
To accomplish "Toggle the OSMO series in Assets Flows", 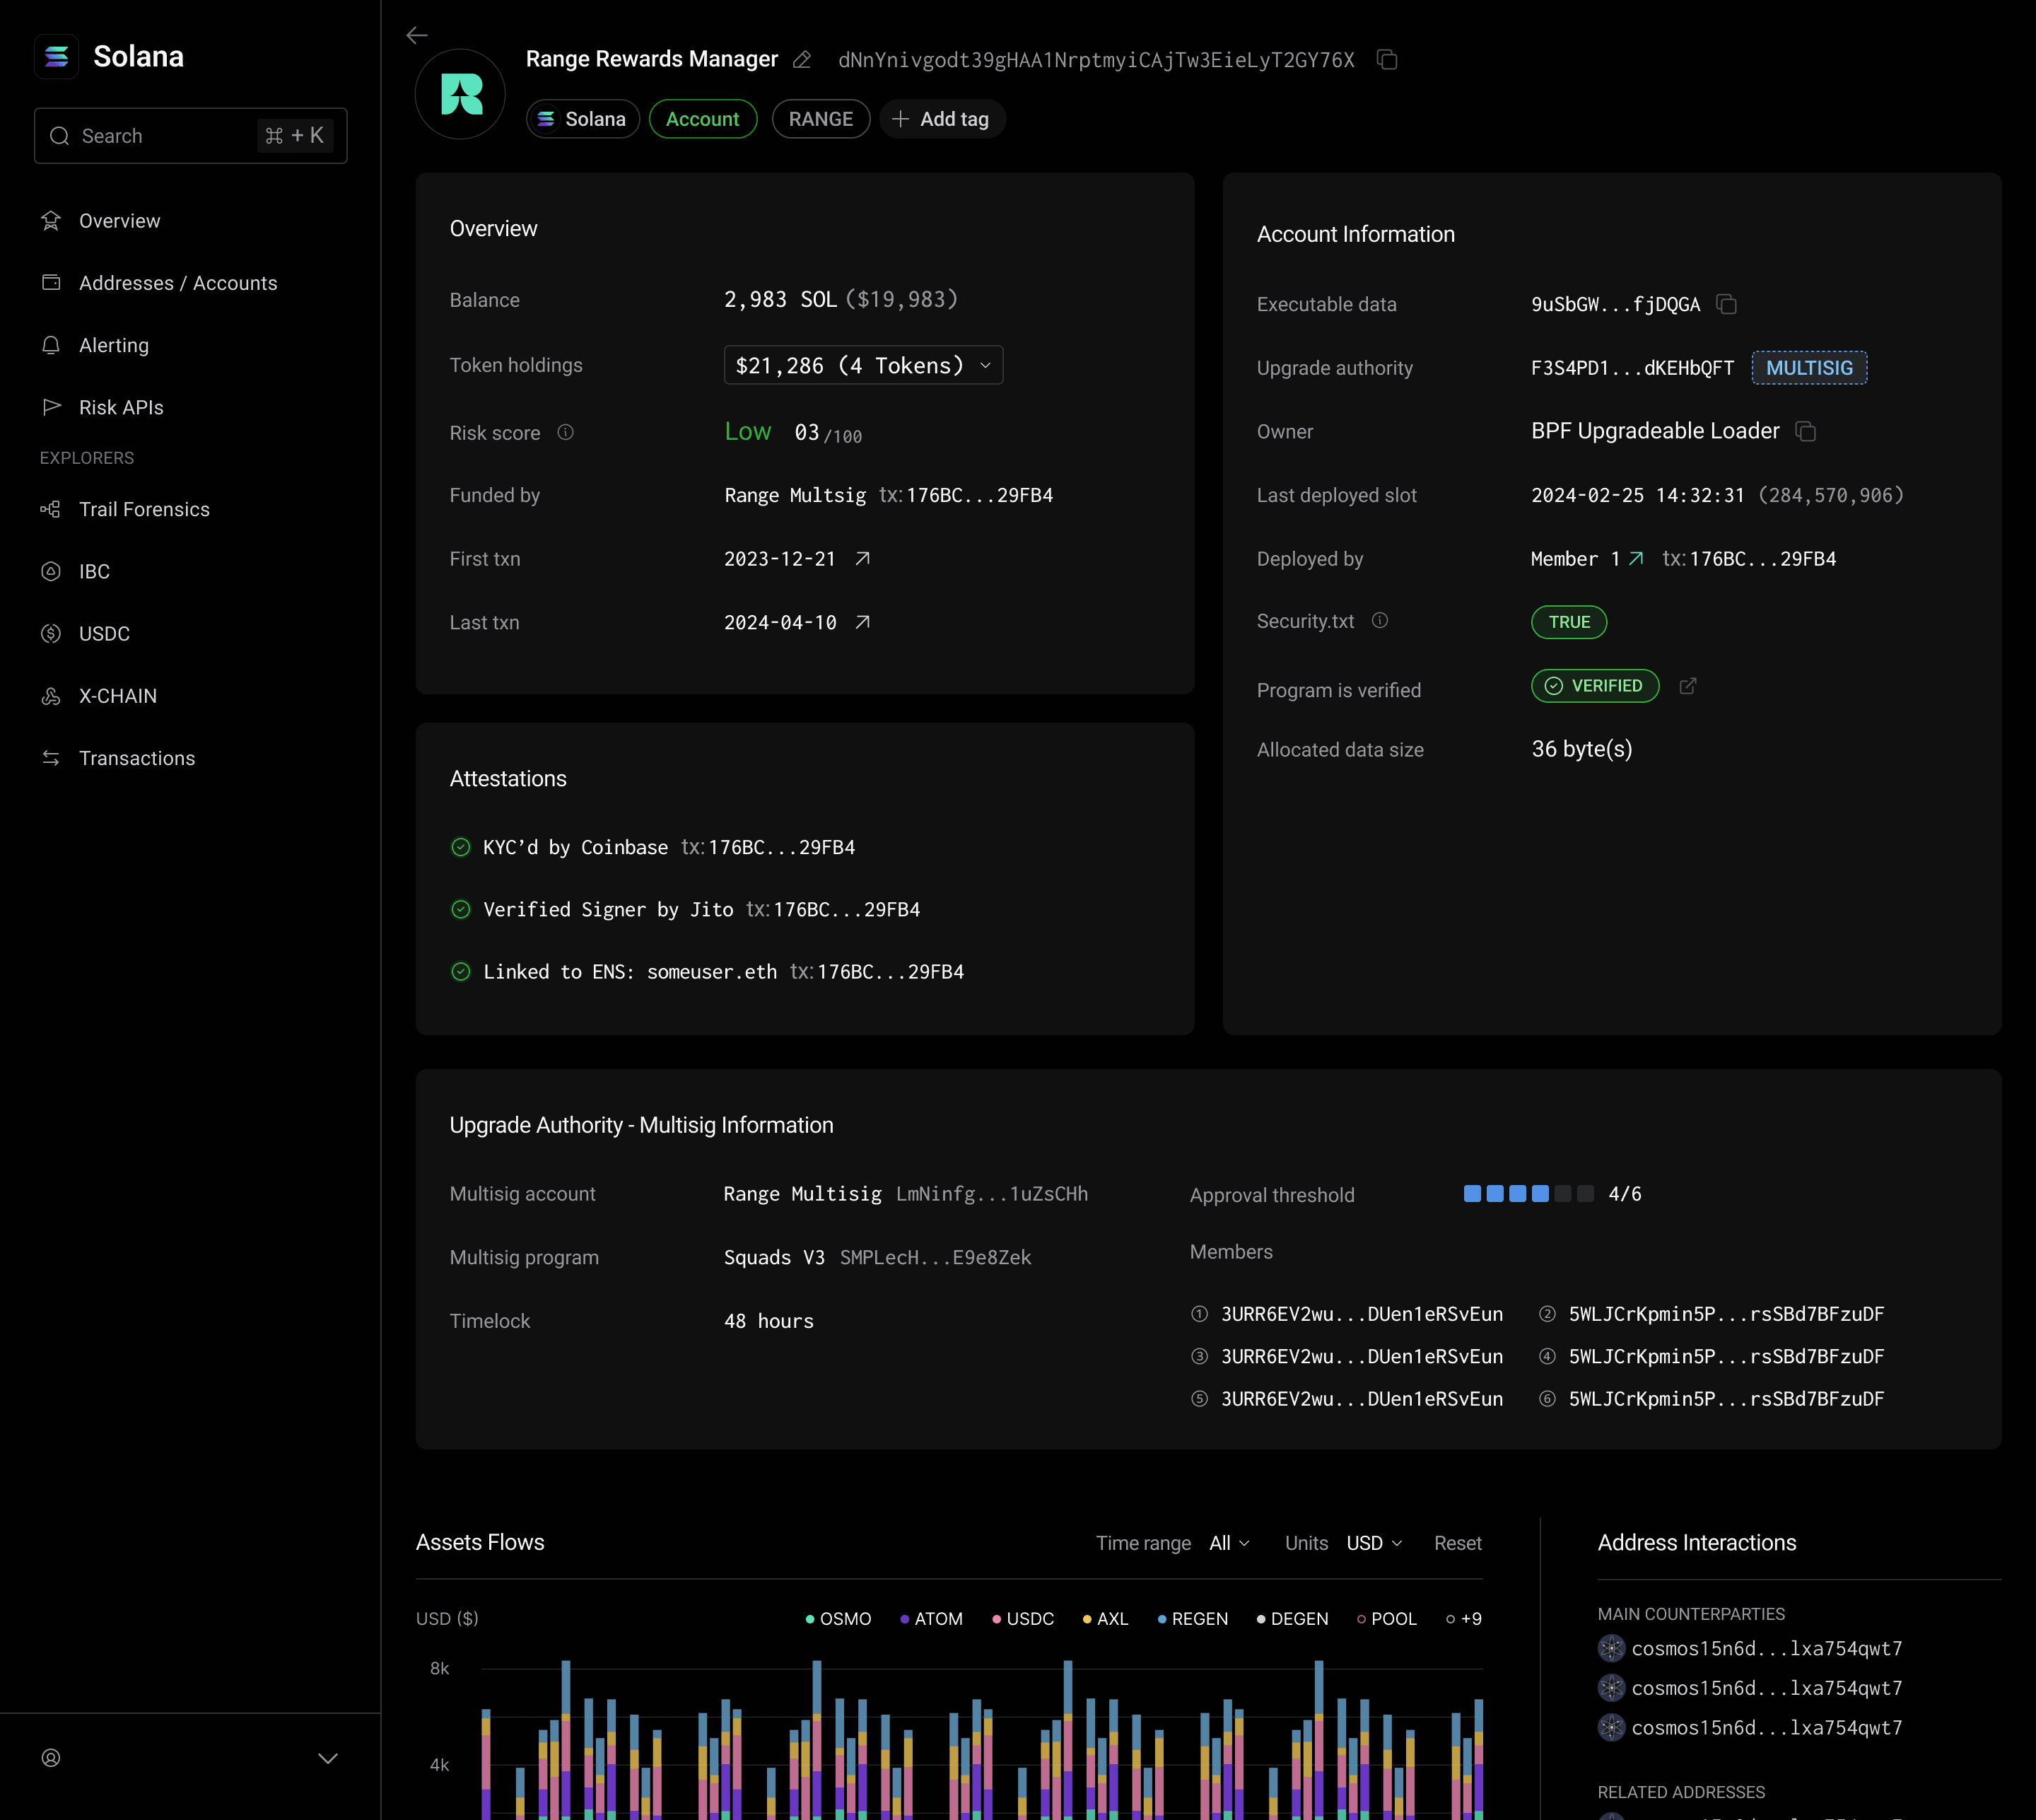I will click(x=838, y=1618).
